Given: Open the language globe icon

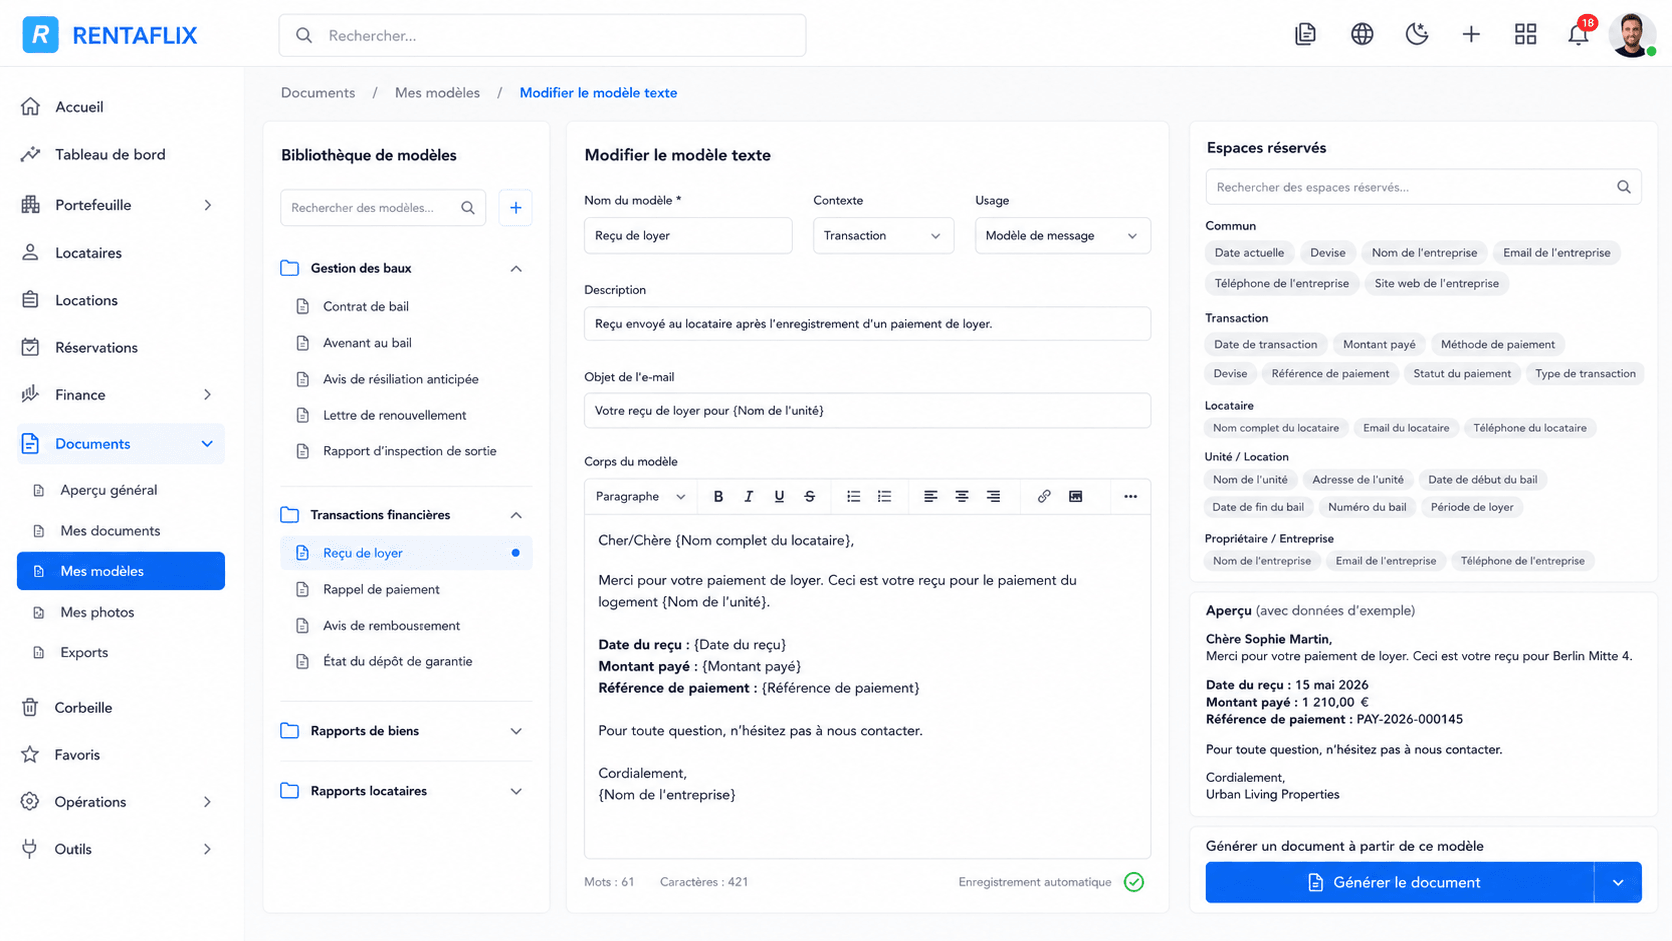Looking at the screenshot, I should [x=1362, y=34].
